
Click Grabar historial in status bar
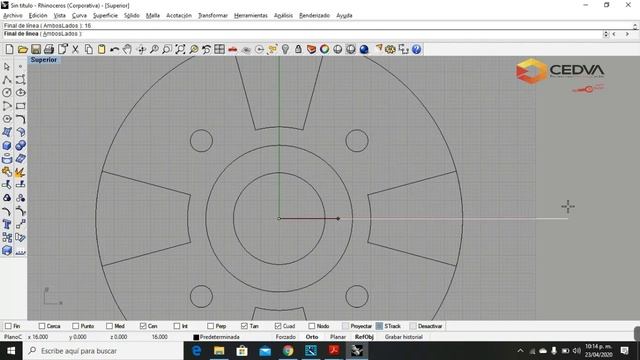[404, 337]
